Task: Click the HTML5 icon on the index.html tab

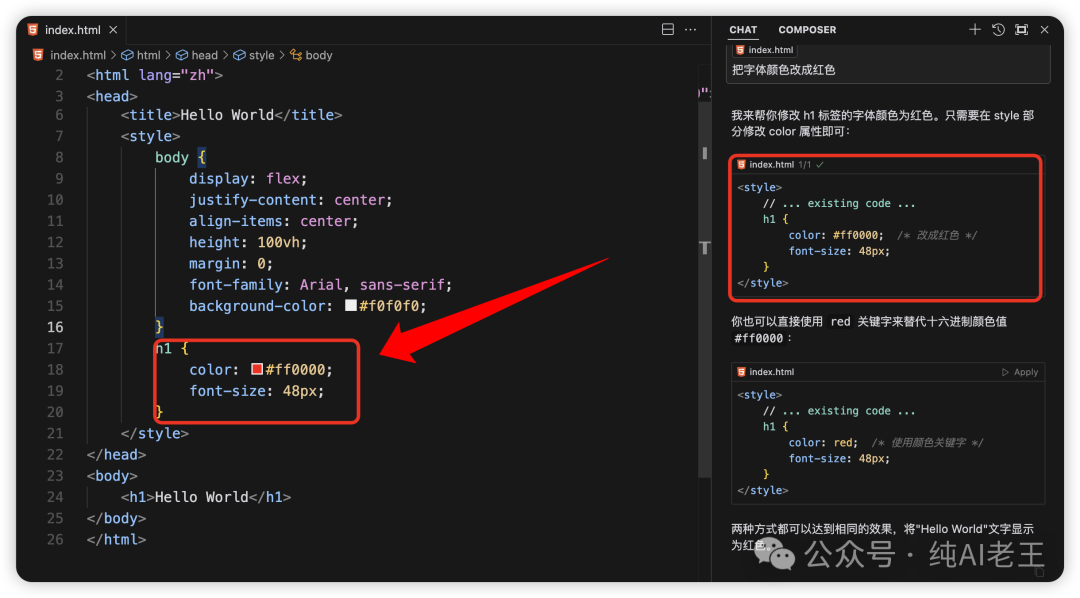Action: [33, 30]
